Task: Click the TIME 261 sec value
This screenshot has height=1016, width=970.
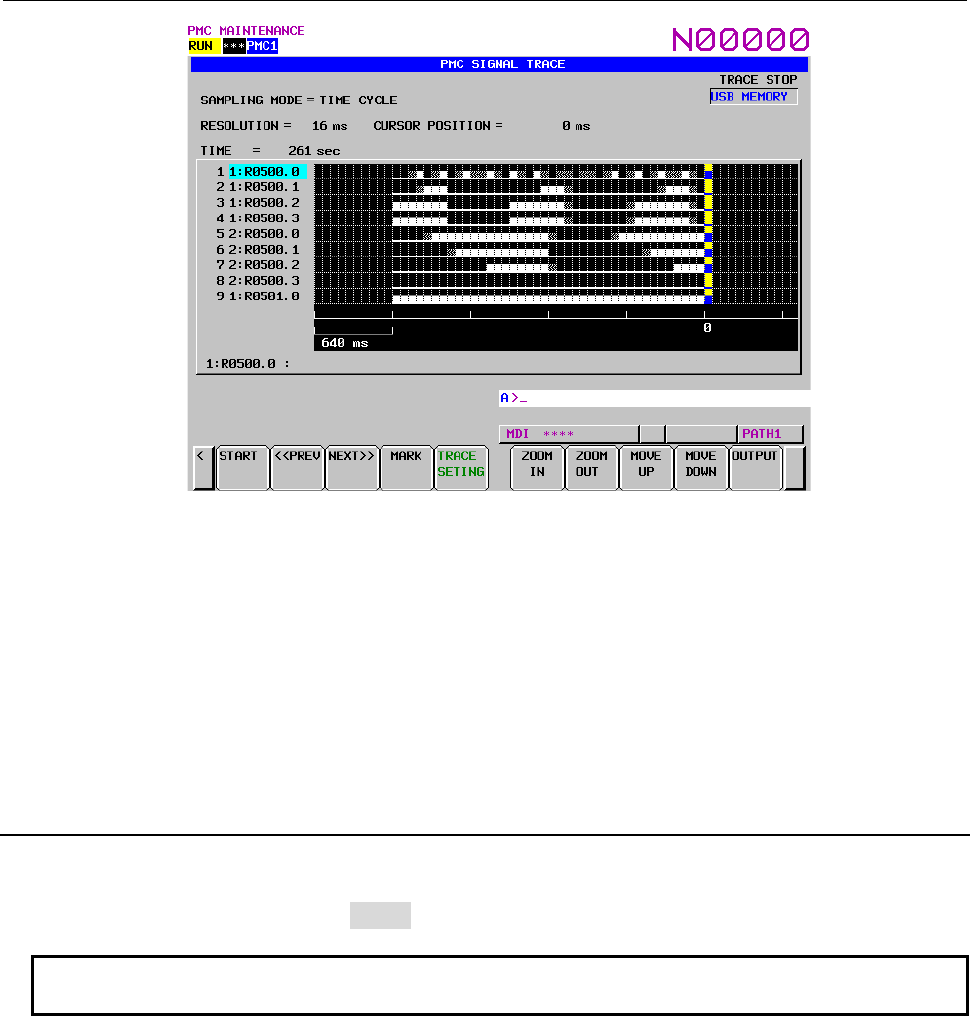Action: 314,151
